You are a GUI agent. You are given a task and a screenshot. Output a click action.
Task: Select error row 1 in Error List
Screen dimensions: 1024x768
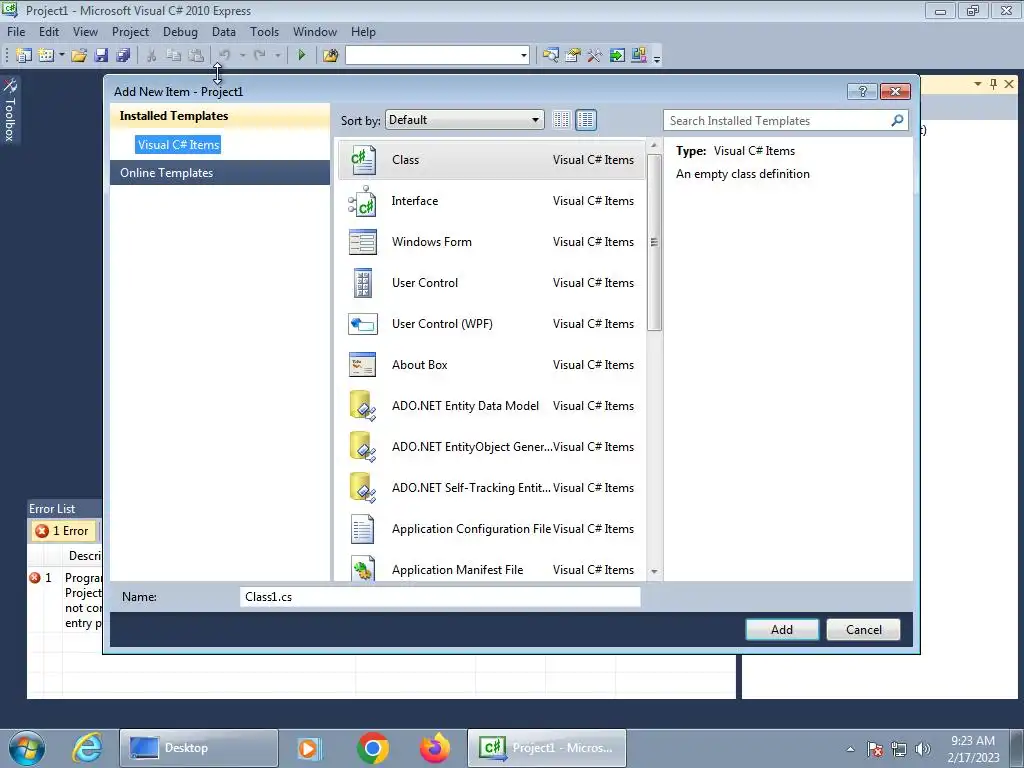65,600
